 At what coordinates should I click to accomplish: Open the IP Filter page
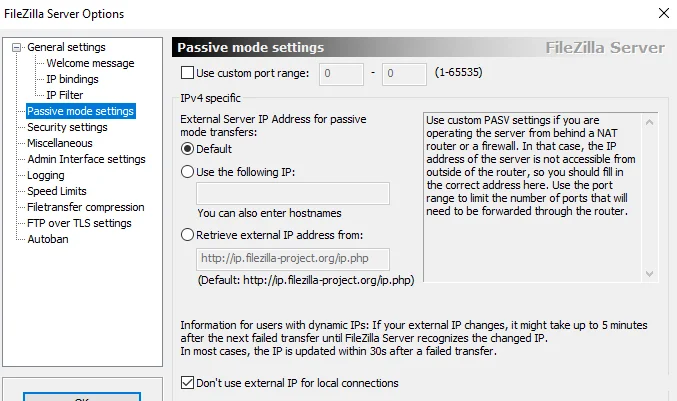[64, 95]
